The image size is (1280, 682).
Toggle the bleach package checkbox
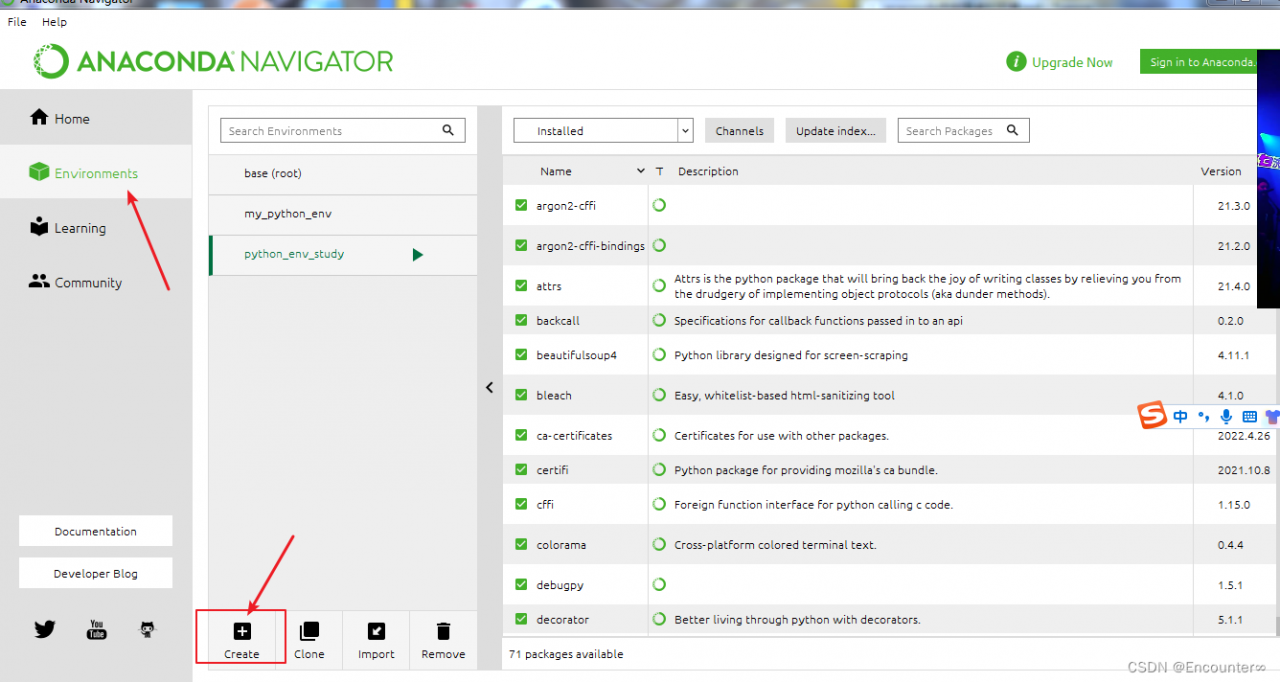tap(521, 394)
